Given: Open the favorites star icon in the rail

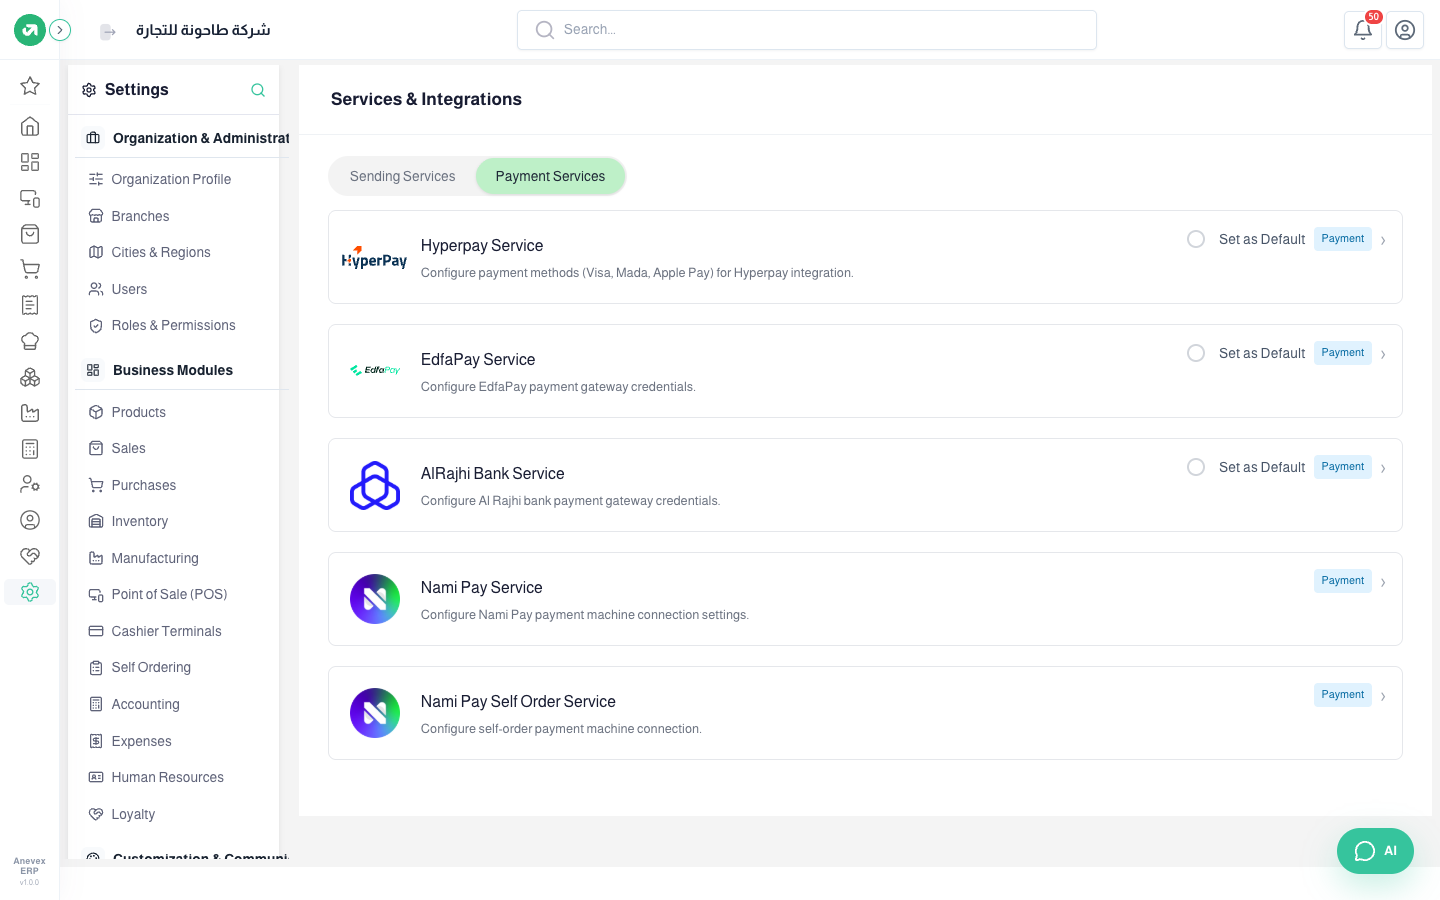Looking at the screenshot, I should (30, 86).
